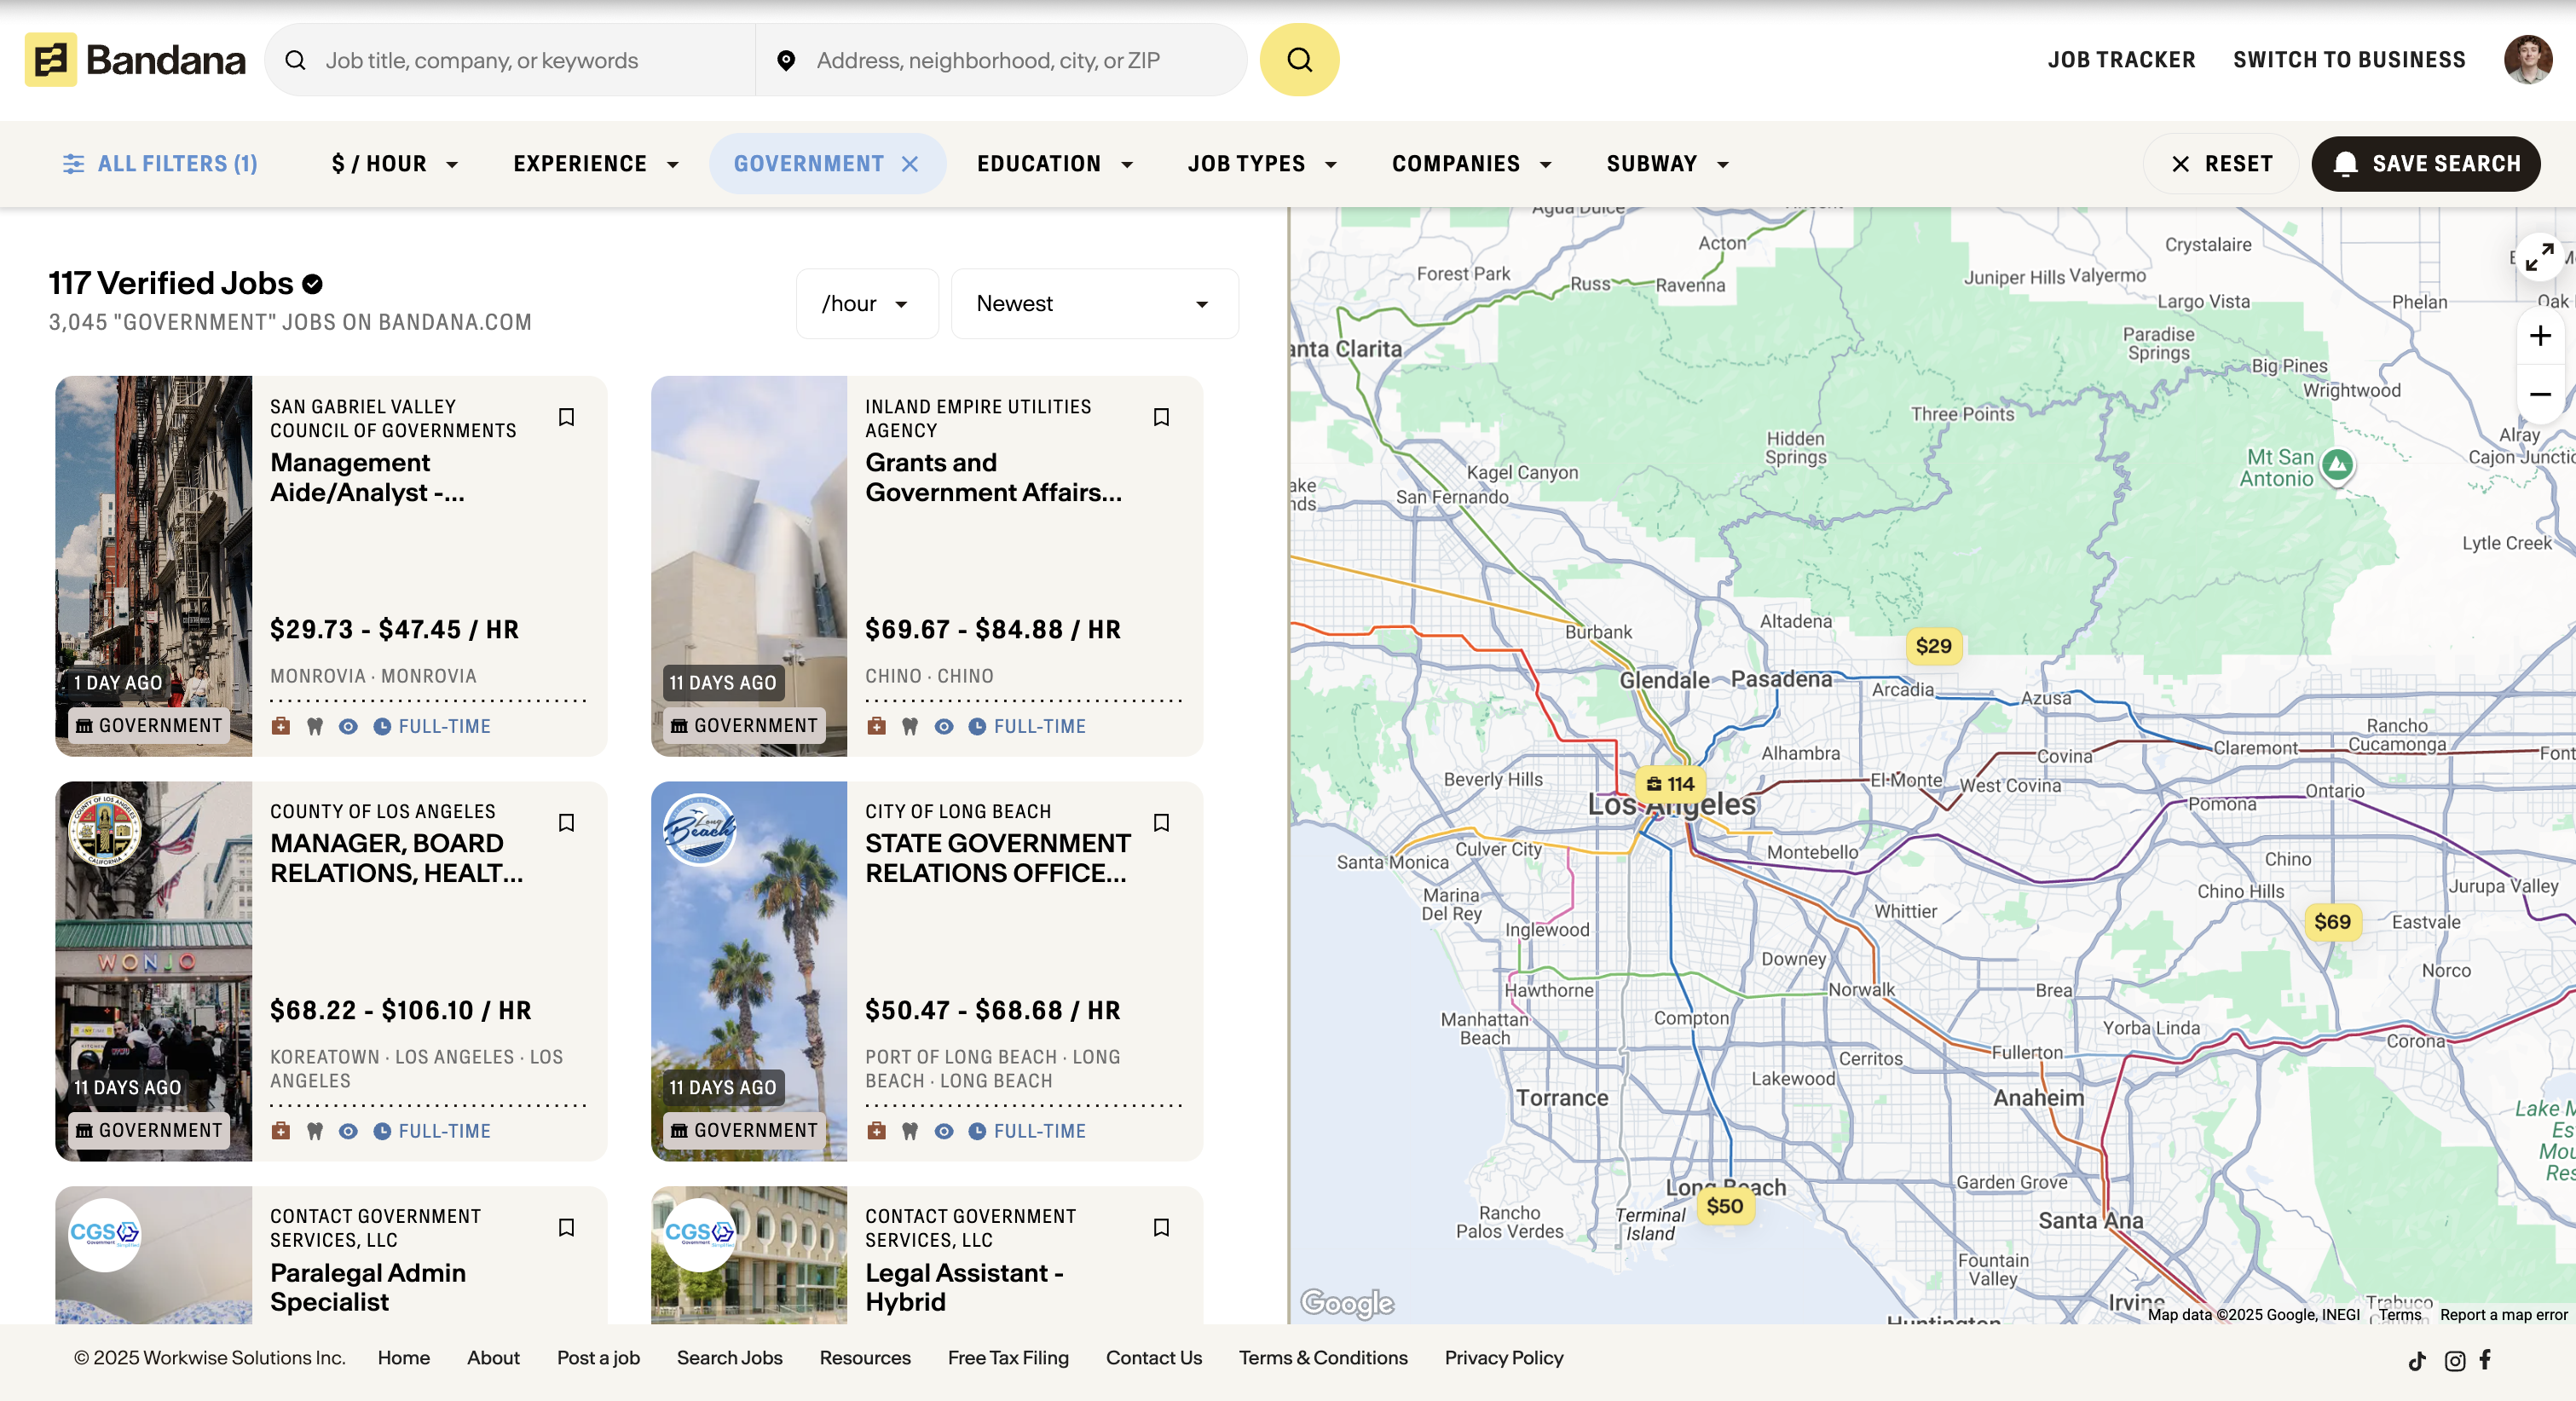Select Switch to Business menu item
This screenshot has width=2576, height=1401.
2349,60
